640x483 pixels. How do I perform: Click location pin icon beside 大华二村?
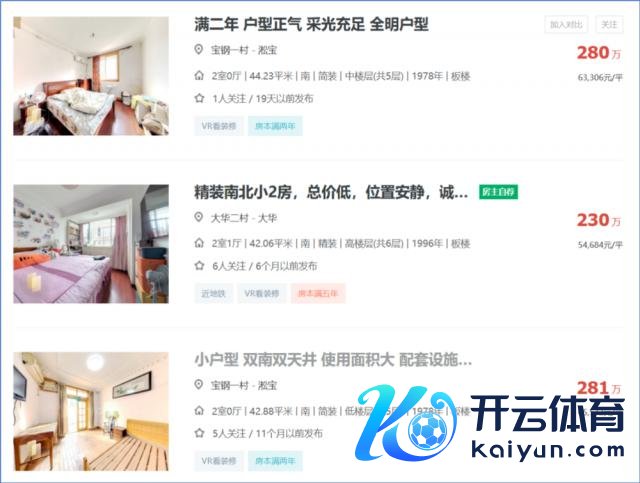[199, 217]
